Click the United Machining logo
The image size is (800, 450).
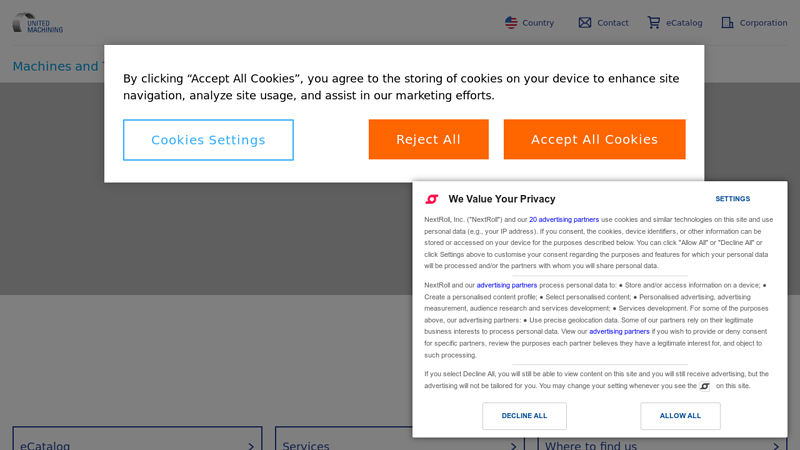coord(38,22)
